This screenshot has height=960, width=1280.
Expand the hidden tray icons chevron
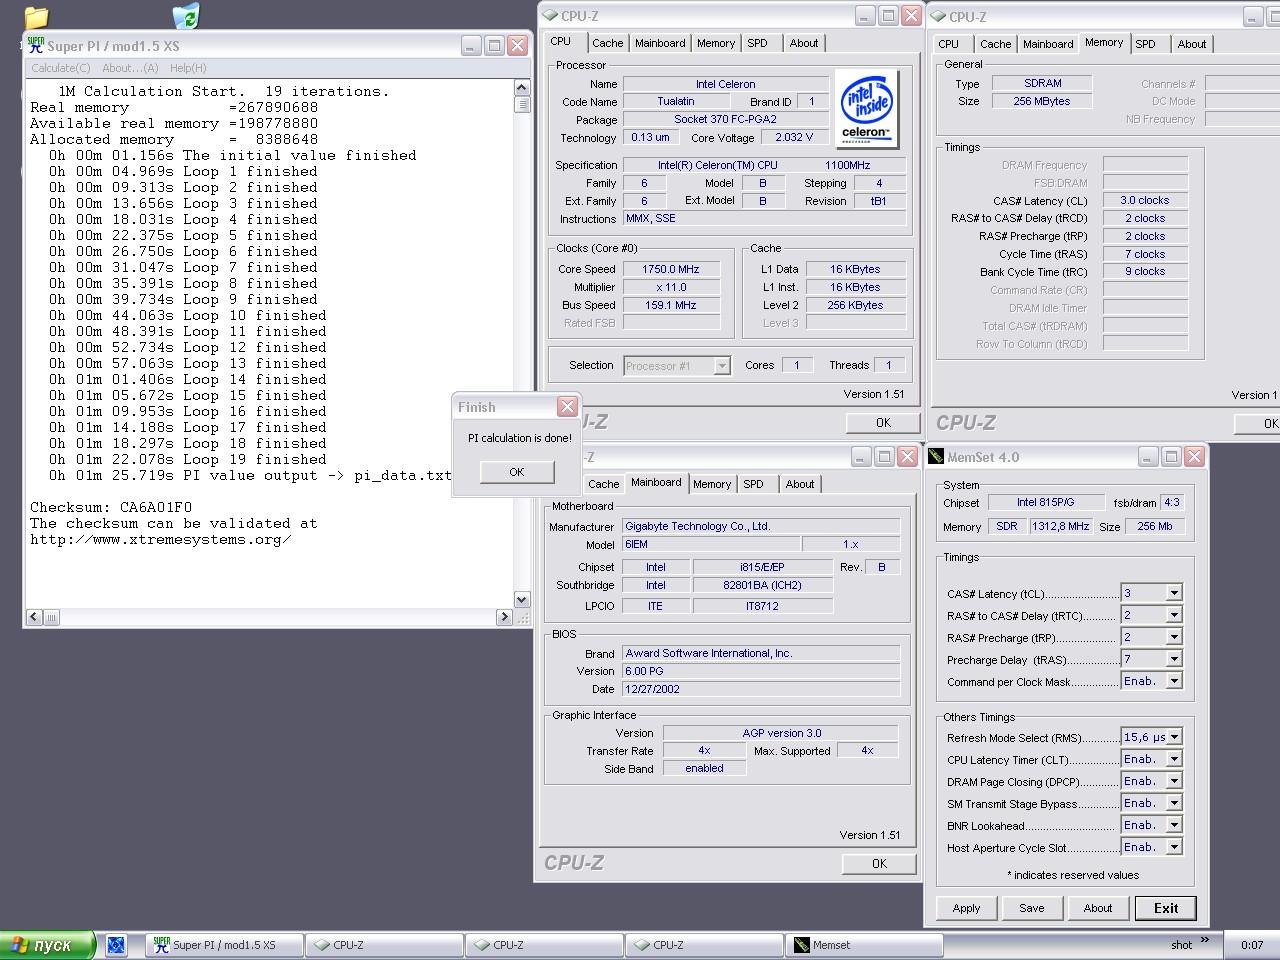(1205, 940)
